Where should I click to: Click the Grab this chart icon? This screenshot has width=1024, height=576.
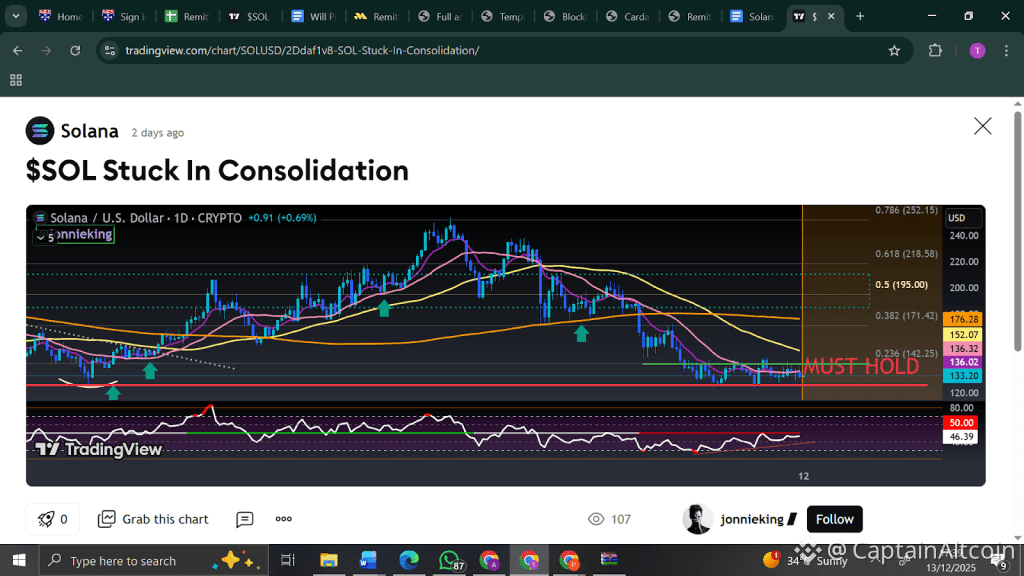pyautogui.click(x=106, y=519)
